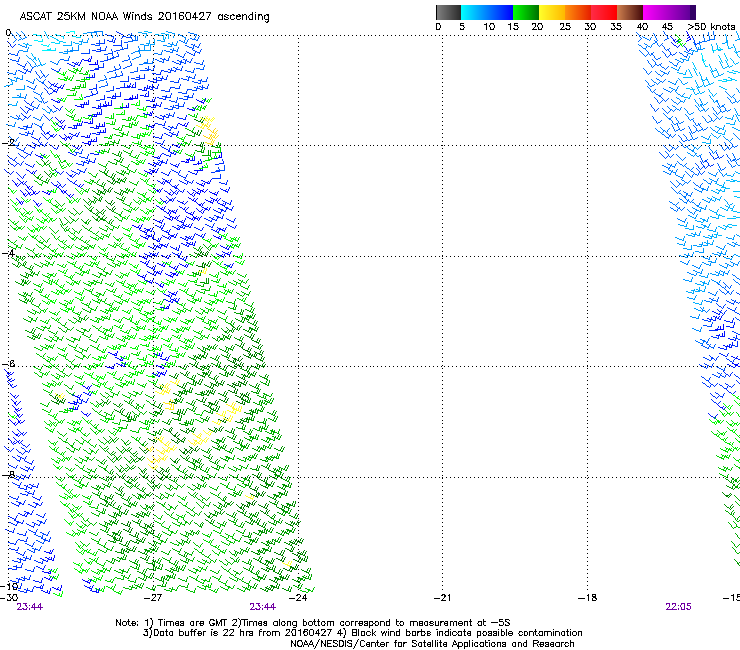Click the brown 35-40 knots legend band
This screenshot has height=650, width=740.
pos(630,12)
